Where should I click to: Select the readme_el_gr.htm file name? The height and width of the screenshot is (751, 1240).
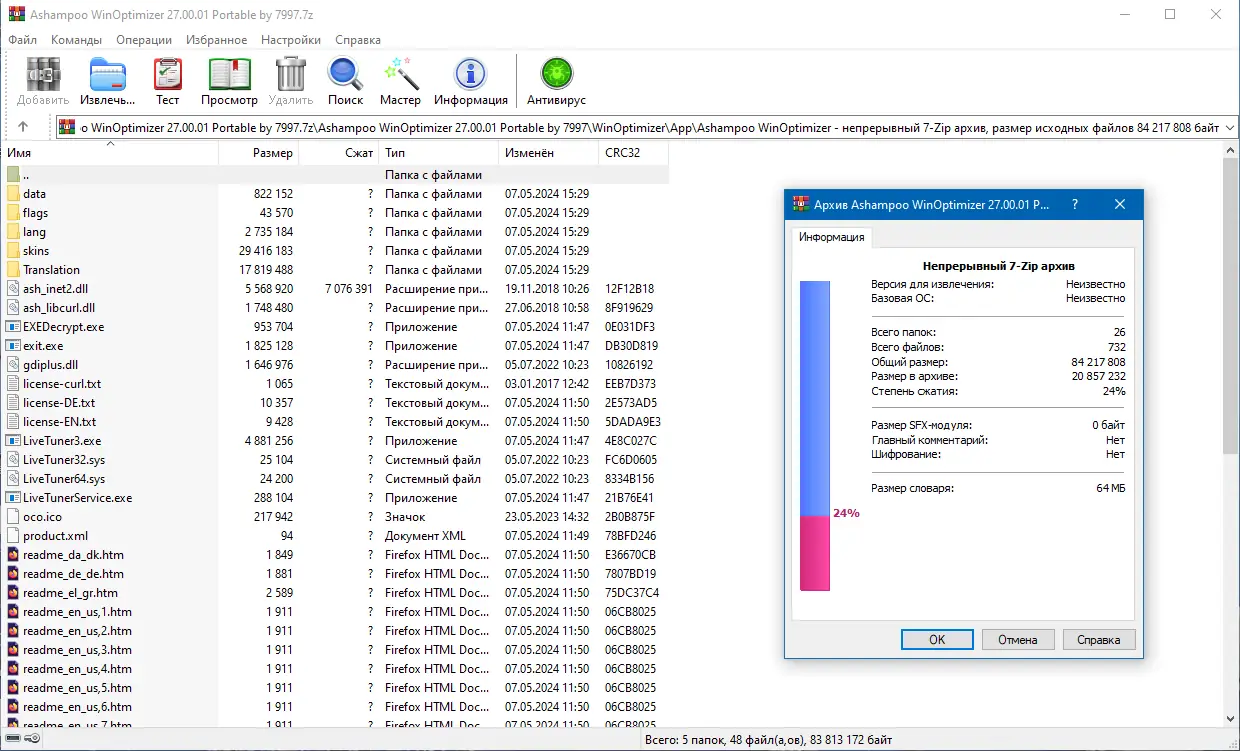70,593
